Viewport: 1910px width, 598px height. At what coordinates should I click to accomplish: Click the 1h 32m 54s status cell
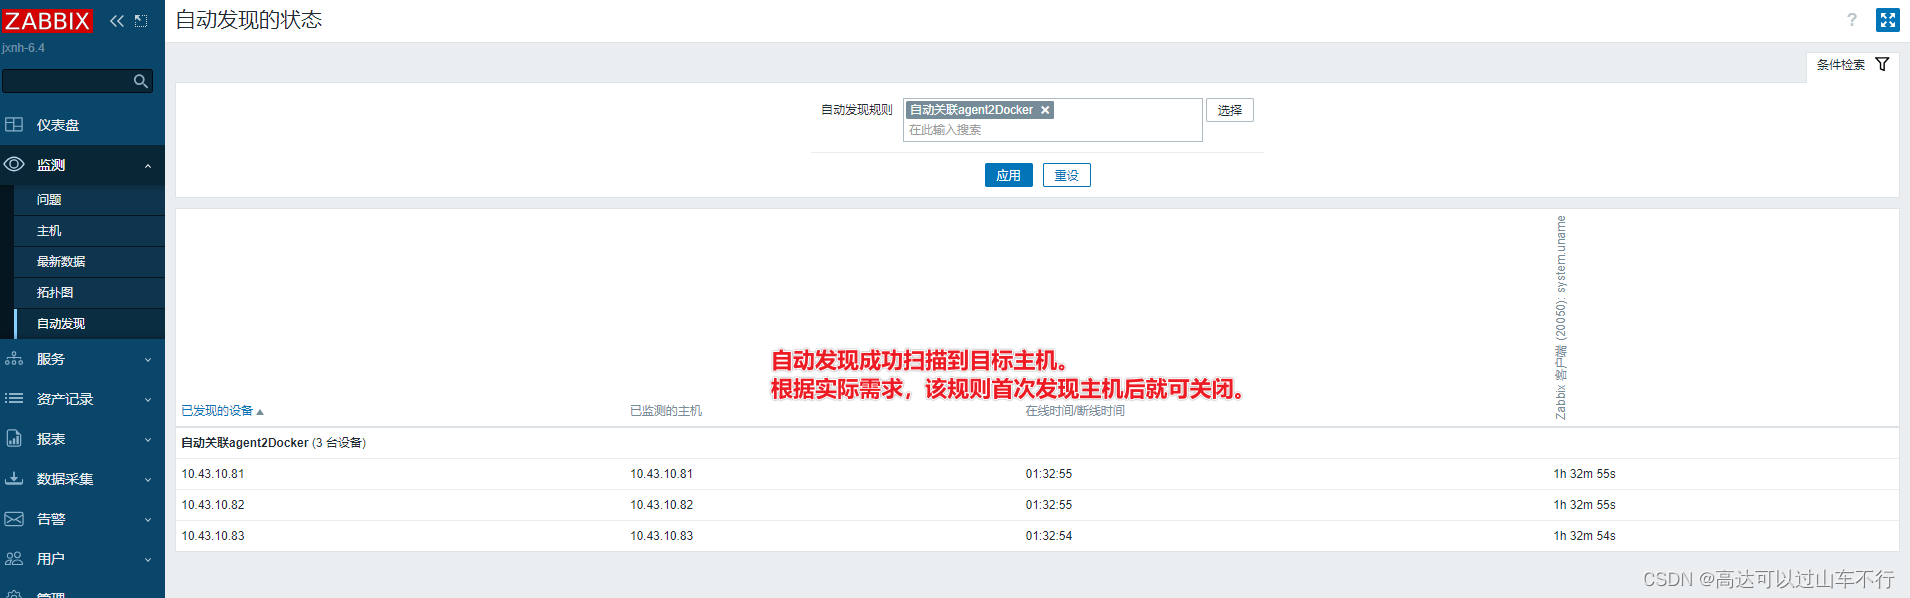pos(1584,536)
